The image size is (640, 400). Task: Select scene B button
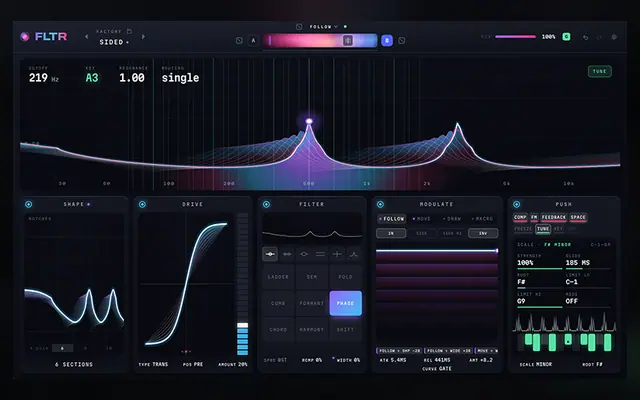coord(387,40)
